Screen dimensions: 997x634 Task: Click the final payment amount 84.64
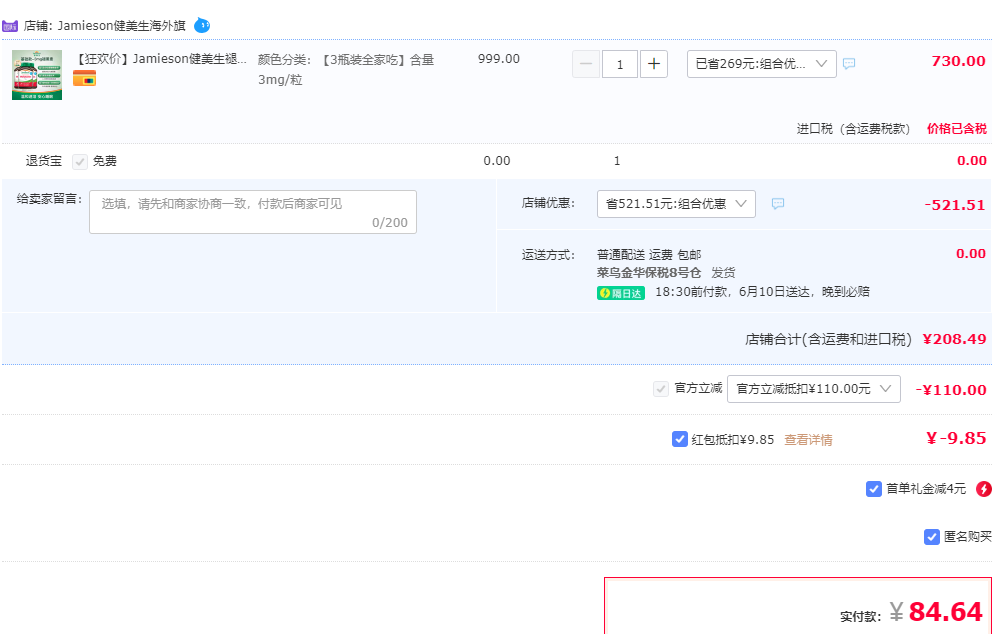click(x=945, y=612)
